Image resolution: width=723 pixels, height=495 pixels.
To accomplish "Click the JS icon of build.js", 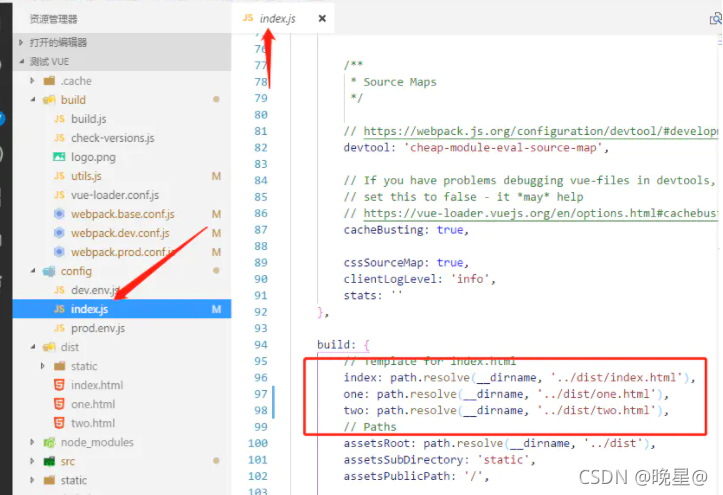I will (x=59, y=119).
